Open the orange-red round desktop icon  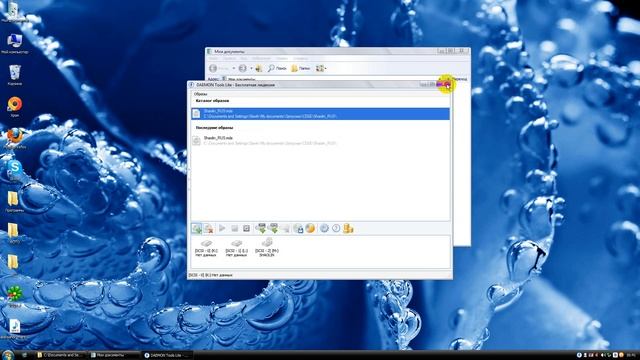point(15,107)
